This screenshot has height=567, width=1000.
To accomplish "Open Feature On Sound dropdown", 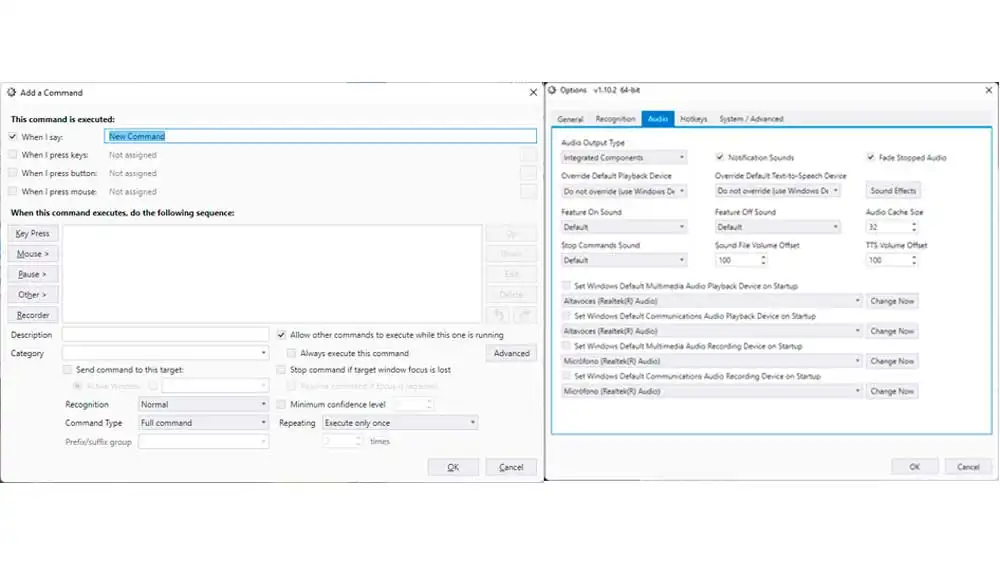I will [623, 227].
